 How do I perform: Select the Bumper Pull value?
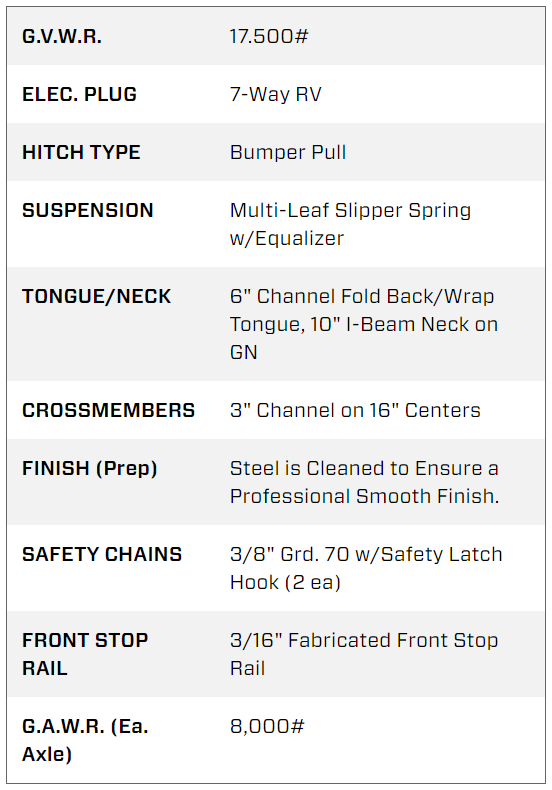tap(288, 152)
